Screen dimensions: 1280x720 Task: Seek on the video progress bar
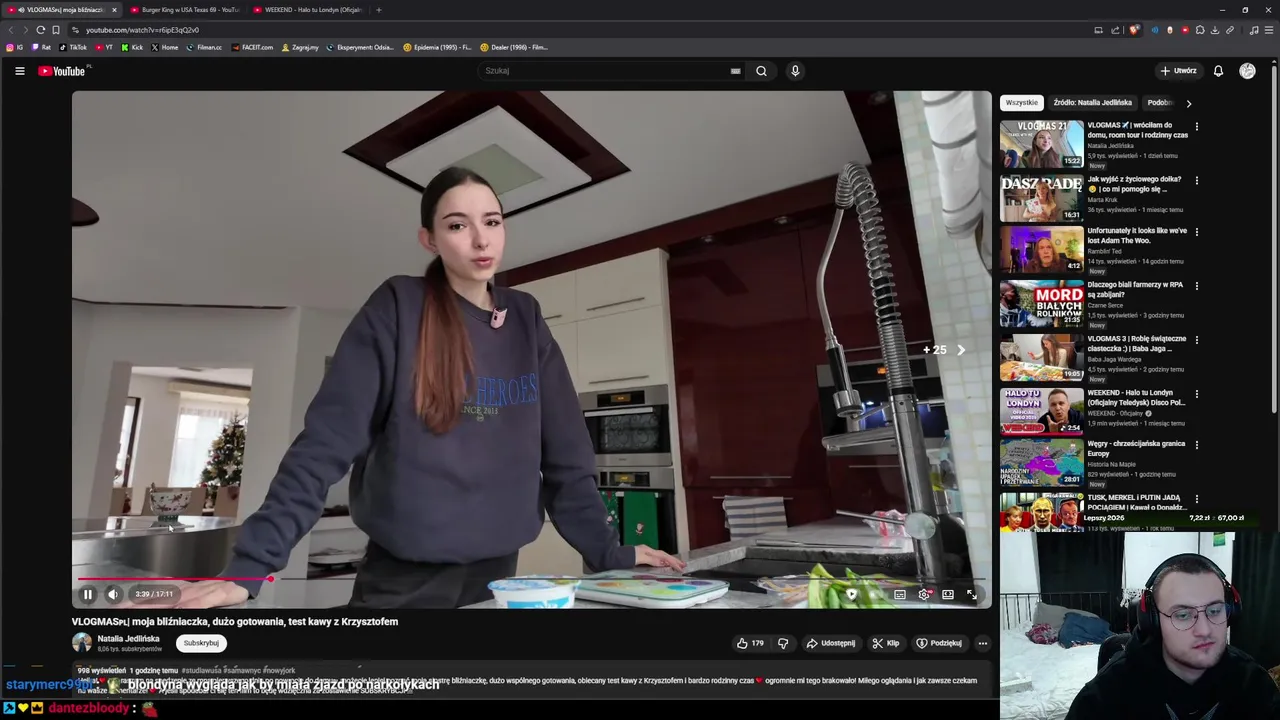click(530, 579)
